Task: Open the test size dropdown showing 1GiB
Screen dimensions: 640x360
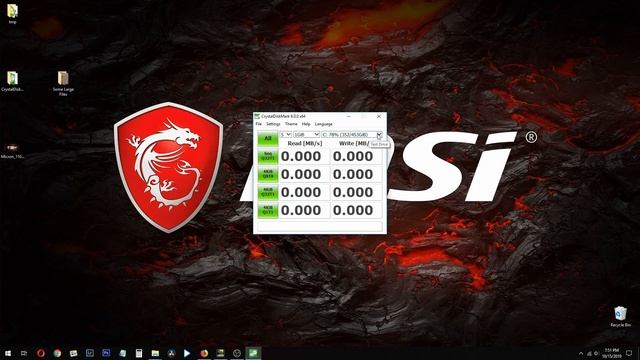Action: pos(306,134)
